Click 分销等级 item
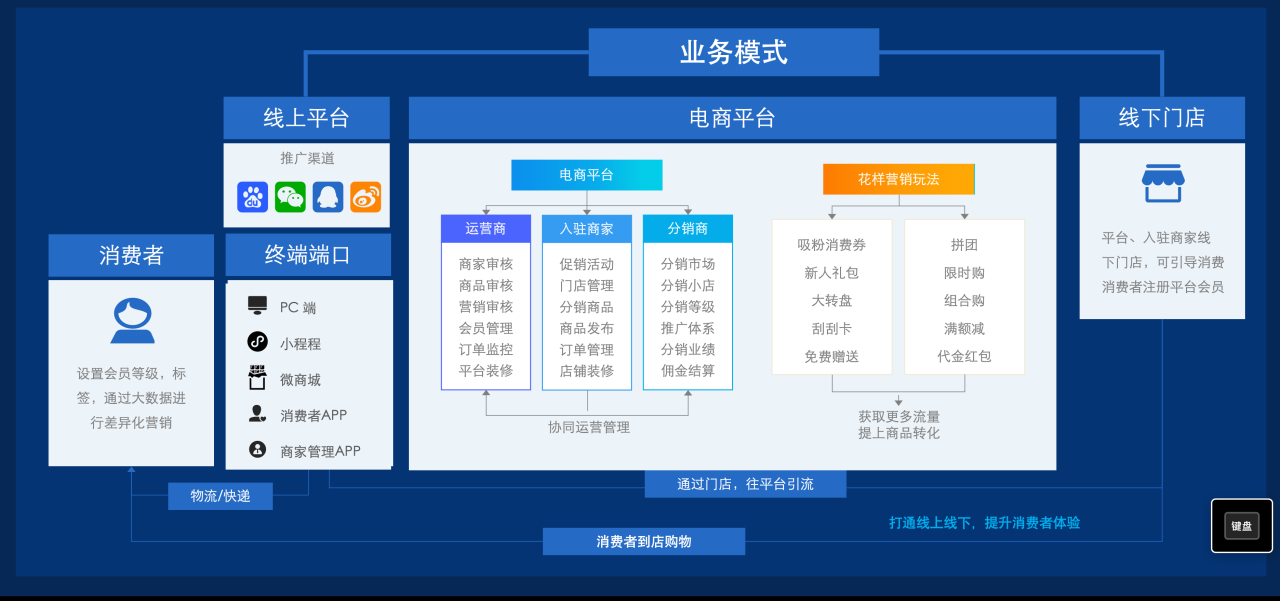 coord(688,307)
